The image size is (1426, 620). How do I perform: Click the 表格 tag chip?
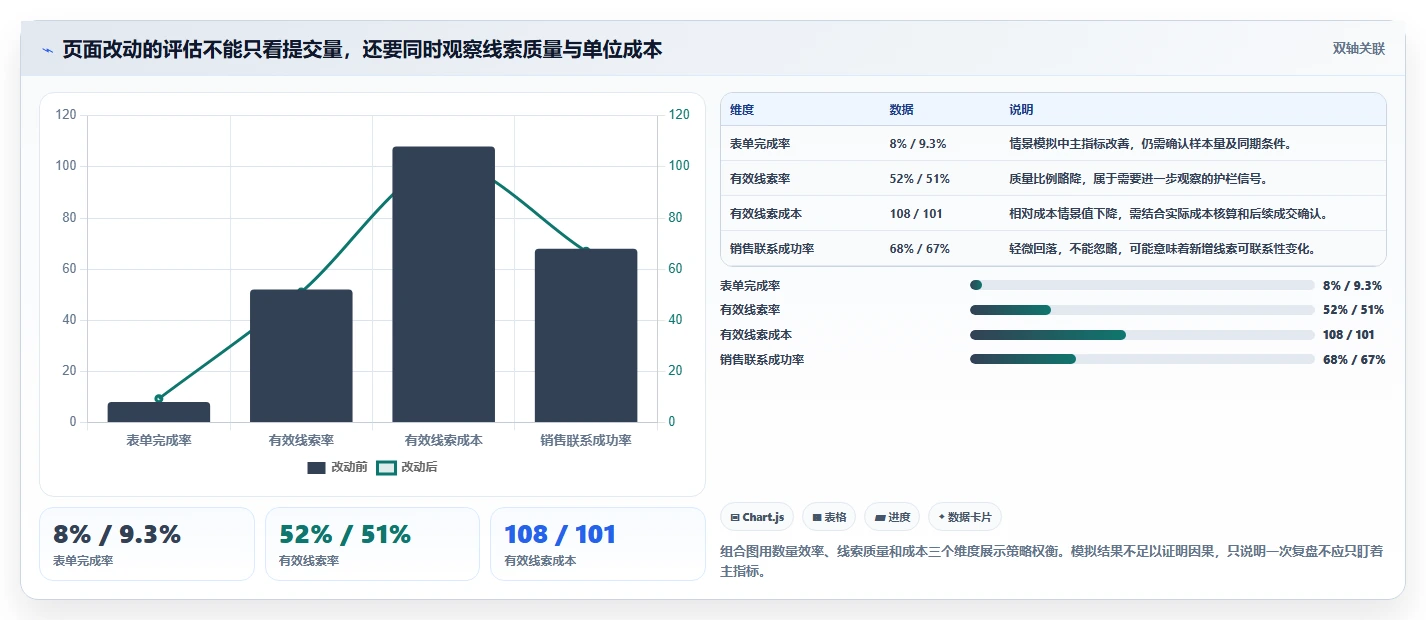pyautogui.click(x=829, y=517)
